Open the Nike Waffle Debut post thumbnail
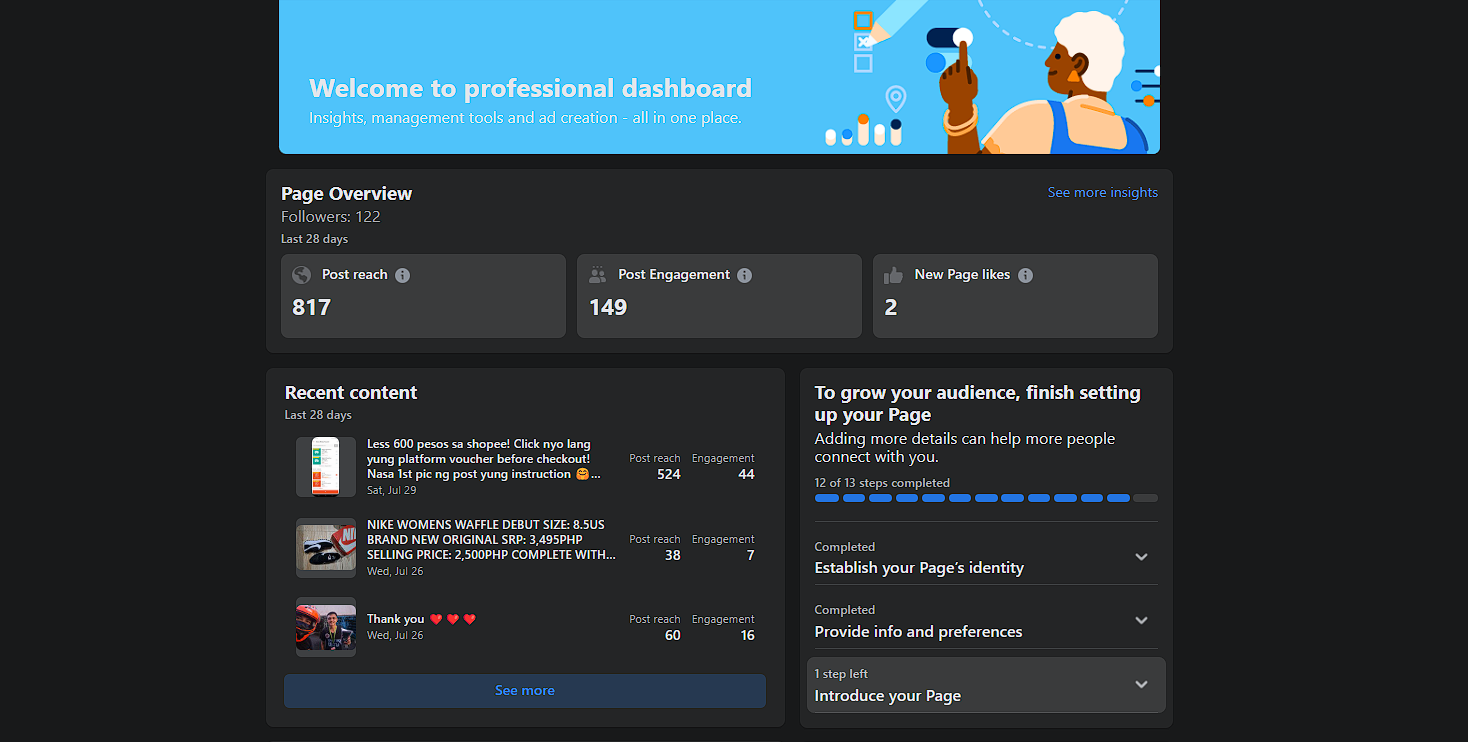Image resolution: width=1468 pixels, height=742 pixels. [326, 547]
